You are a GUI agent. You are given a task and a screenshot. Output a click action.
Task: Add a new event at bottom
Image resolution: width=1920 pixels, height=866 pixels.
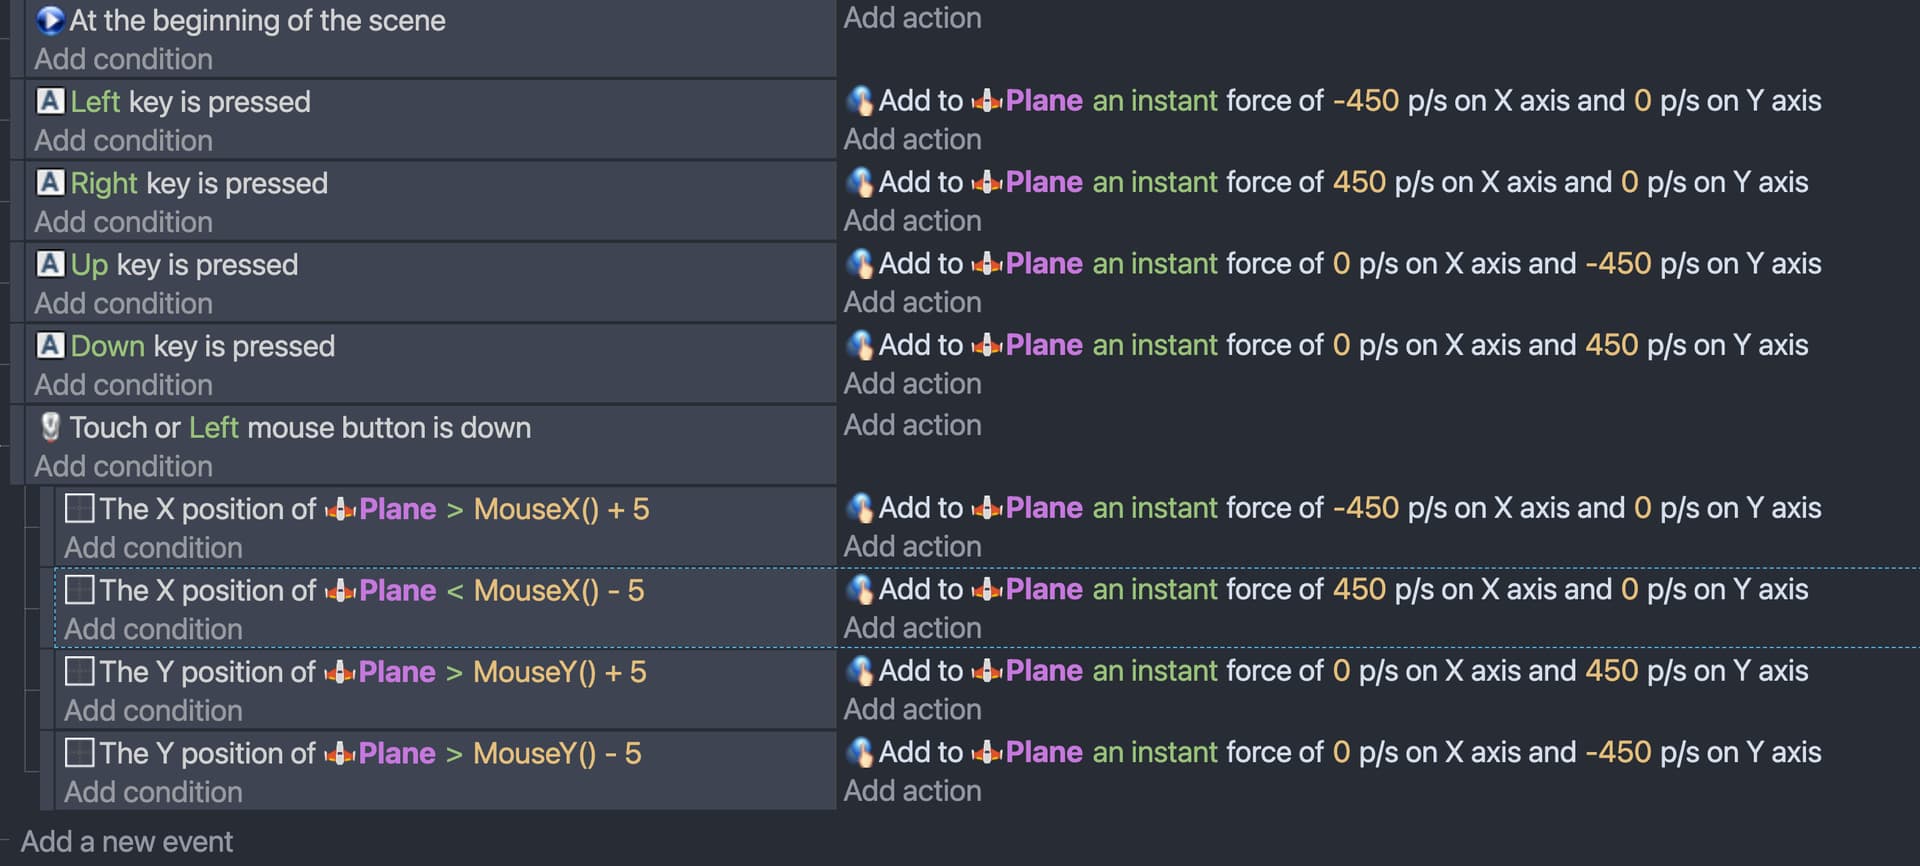coord(127,841)
